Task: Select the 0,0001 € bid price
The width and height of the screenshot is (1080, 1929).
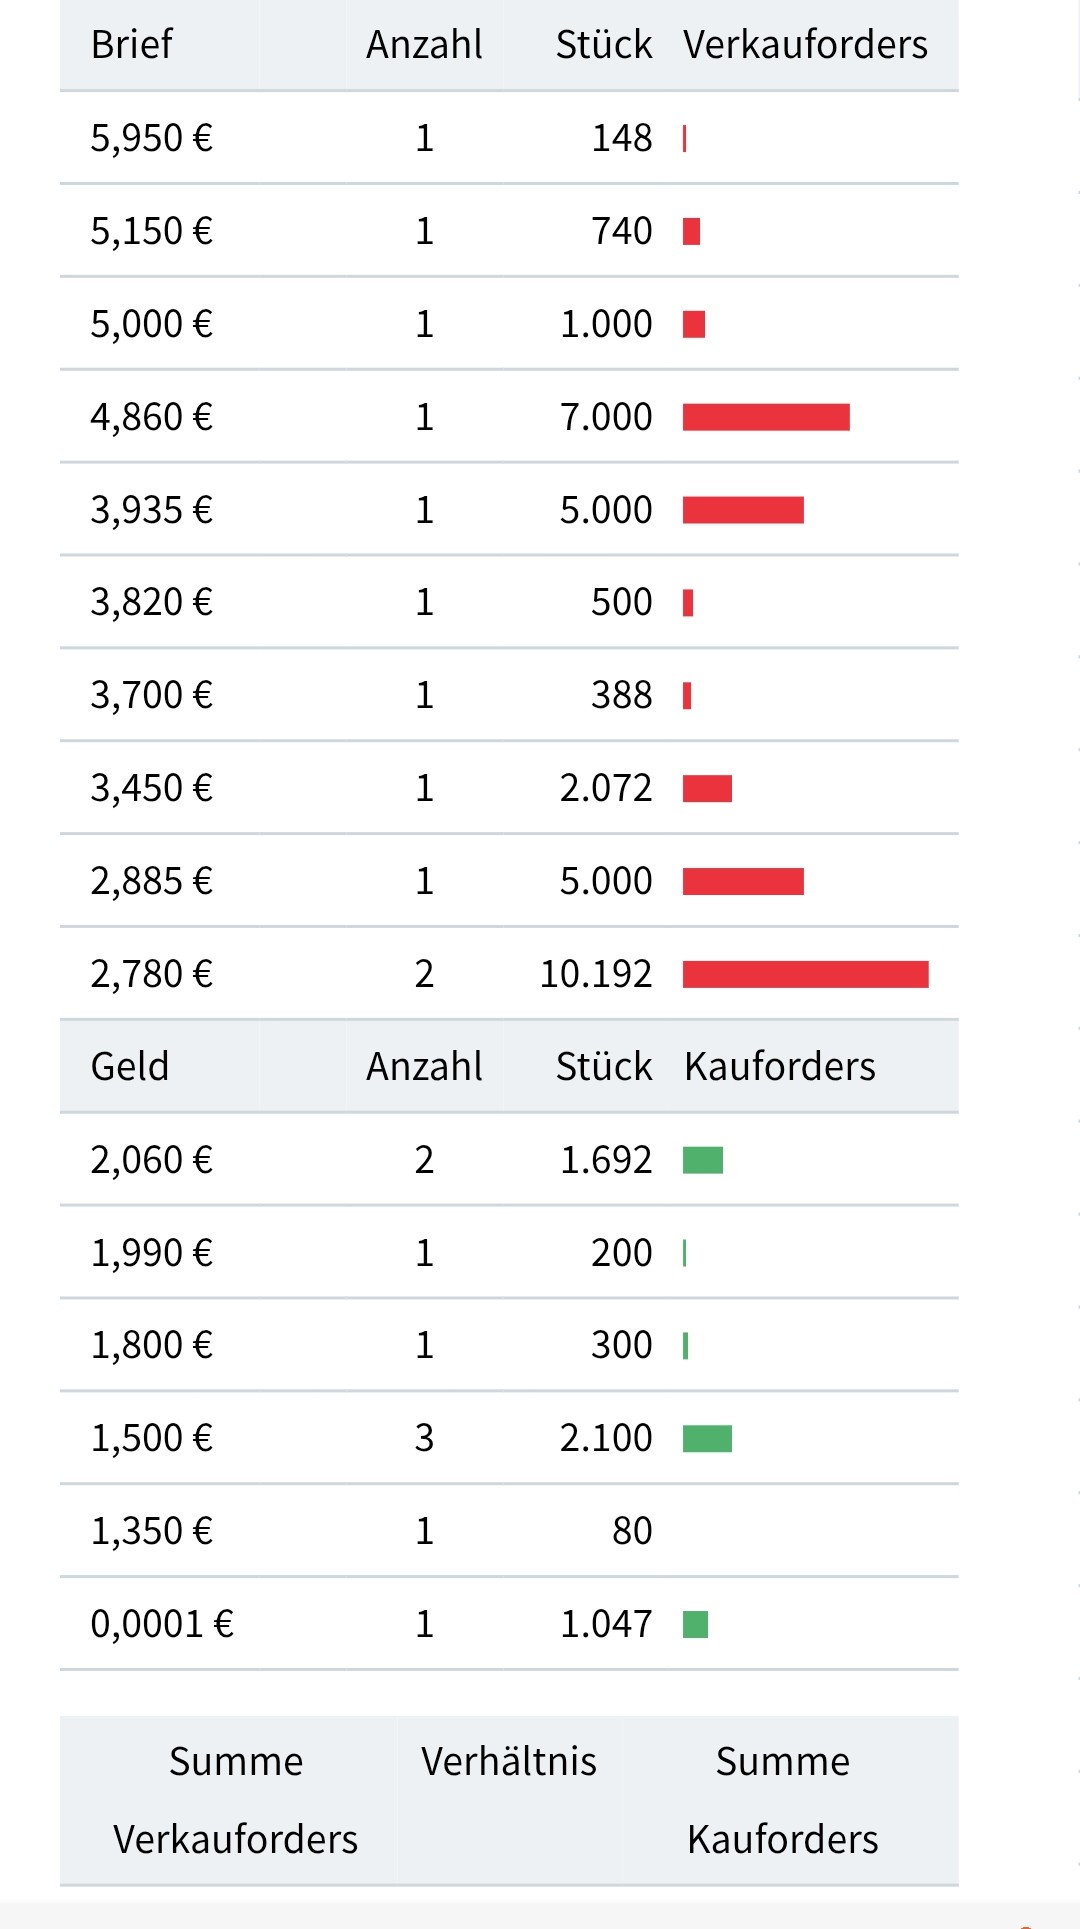Action: coord(162,1624)
